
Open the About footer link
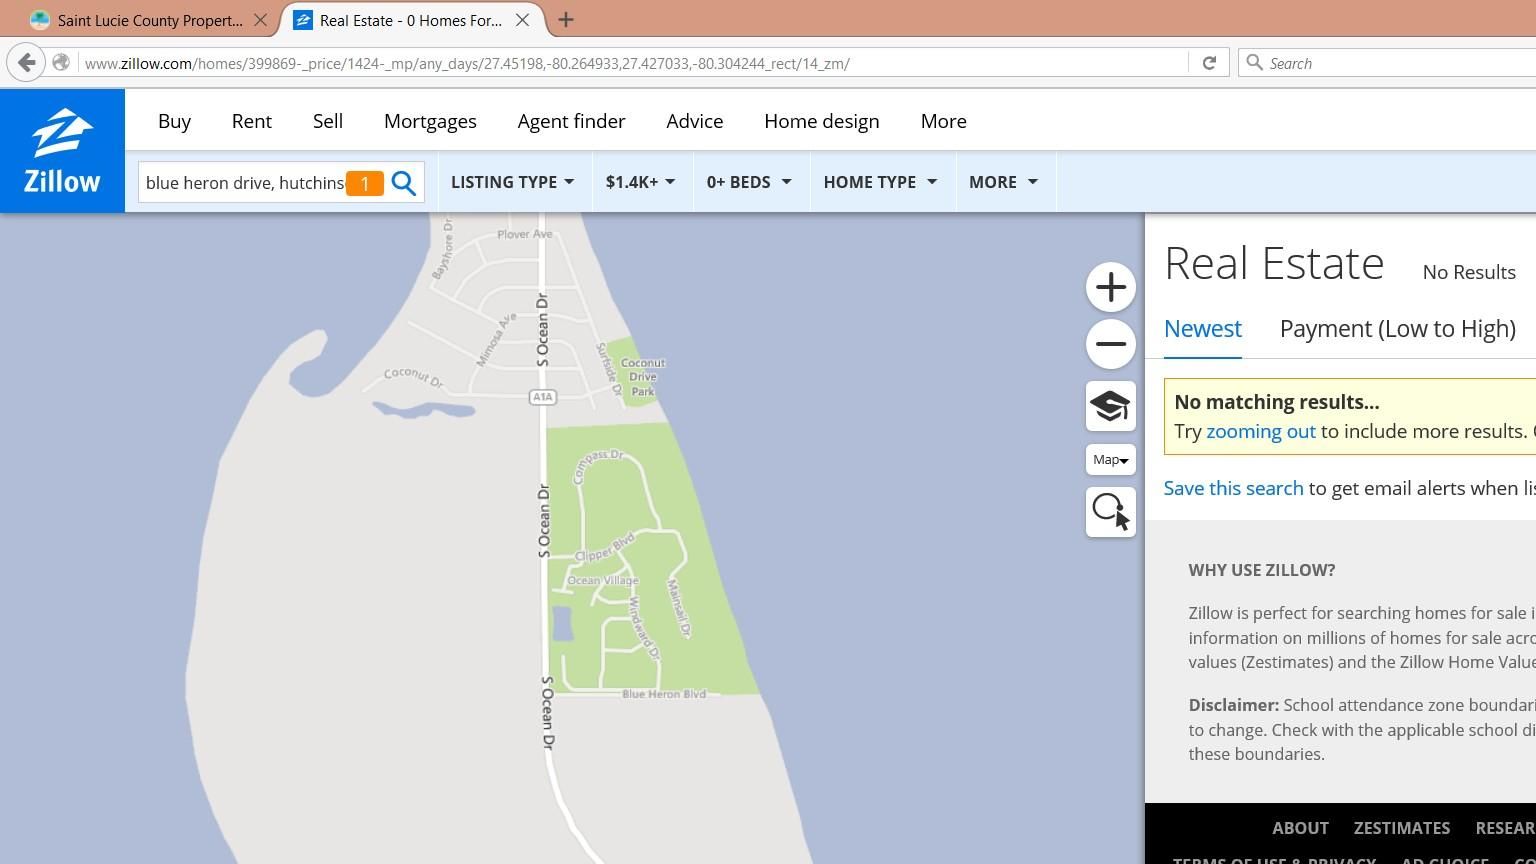[x=1300, y=828]
